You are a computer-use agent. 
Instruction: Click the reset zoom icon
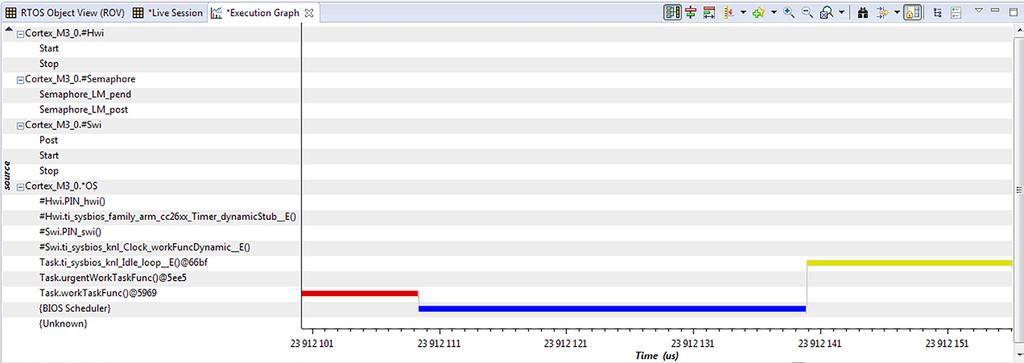click(826, 12)
